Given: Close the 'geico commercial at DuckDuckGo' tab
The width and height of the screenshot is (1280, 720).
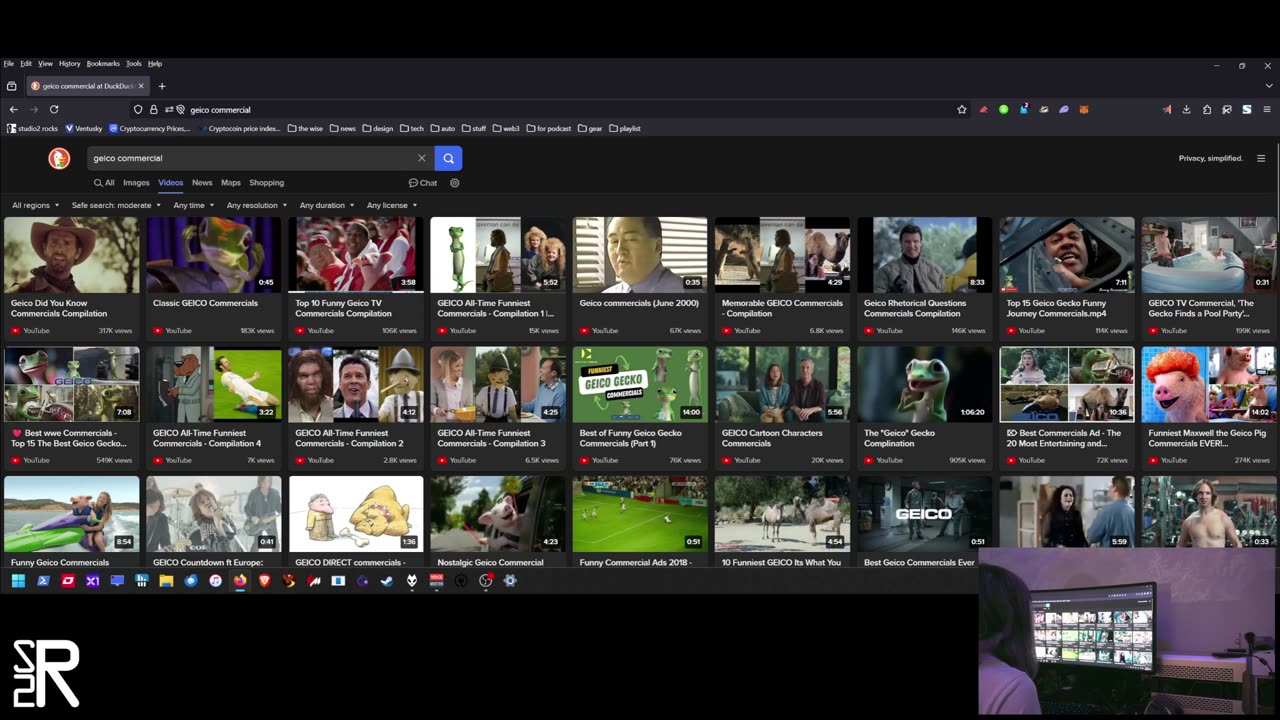Looking at the screenshot, I should (141, 86).
